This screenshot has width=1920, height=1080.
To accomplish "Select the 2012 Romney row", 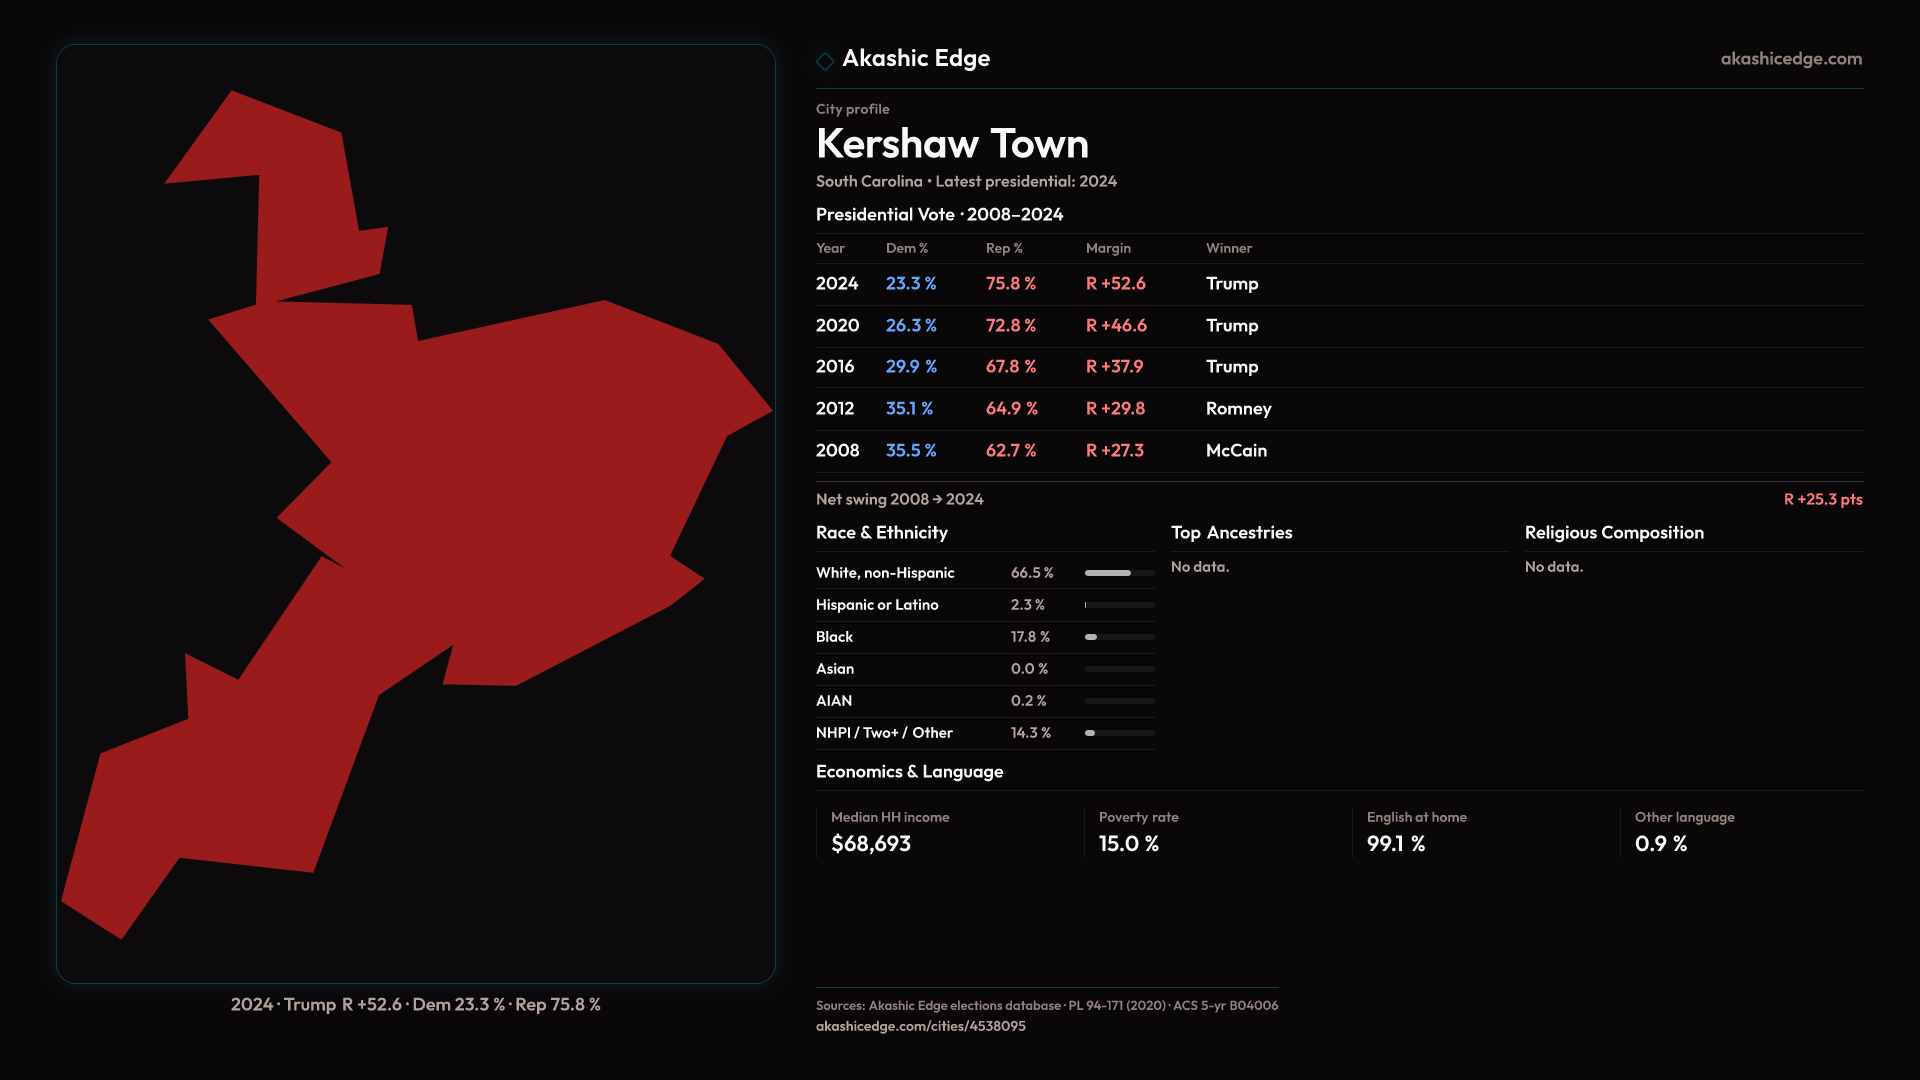I will coord(1040,409).
